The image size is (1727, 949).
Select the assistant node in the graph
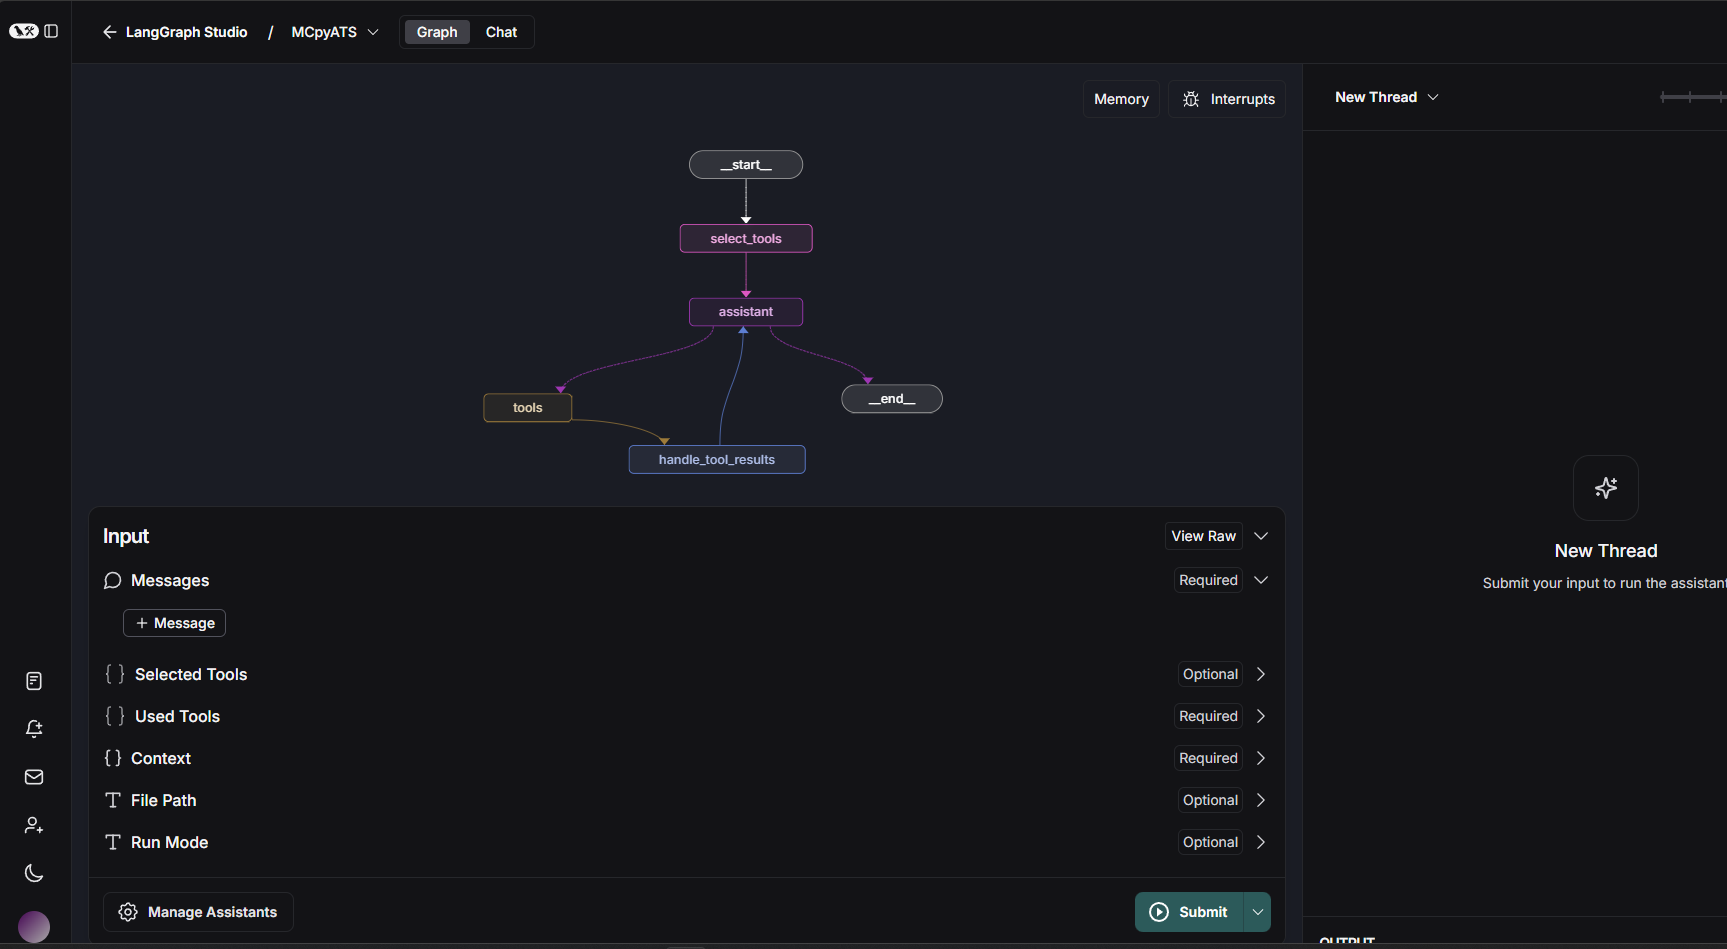[x=745, y=311]
